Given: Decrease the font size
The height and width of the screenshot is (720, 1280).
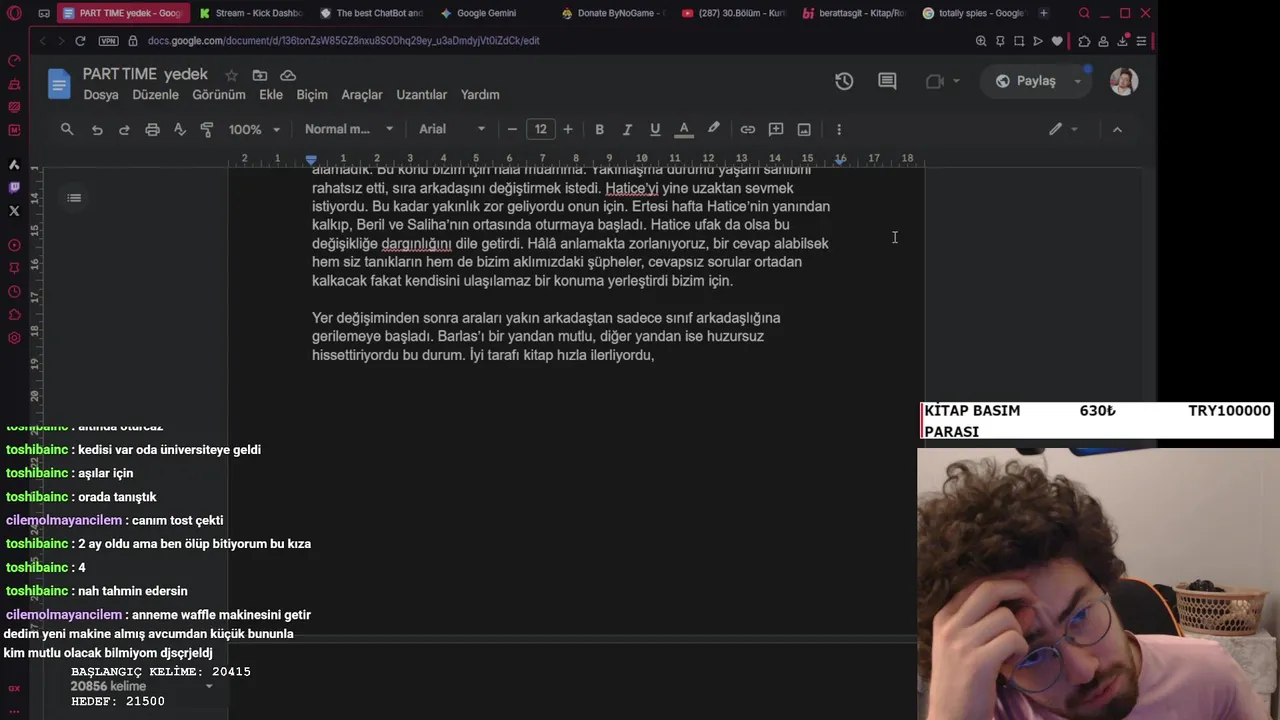Looking at the screenshot, I should click(x=512, y=129).
